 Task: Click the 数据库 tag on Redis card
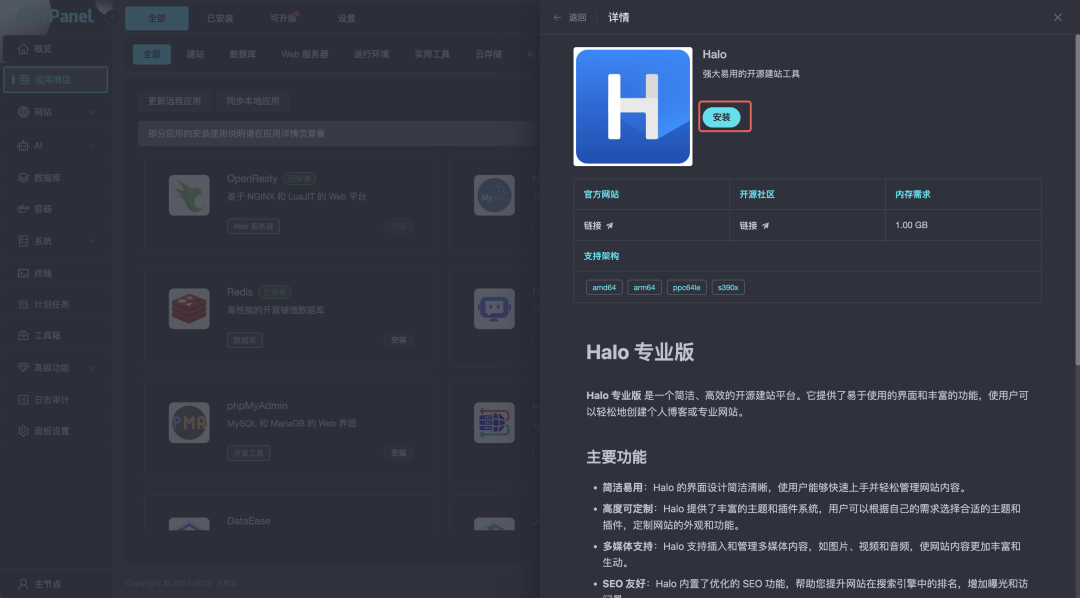(245, 340)
